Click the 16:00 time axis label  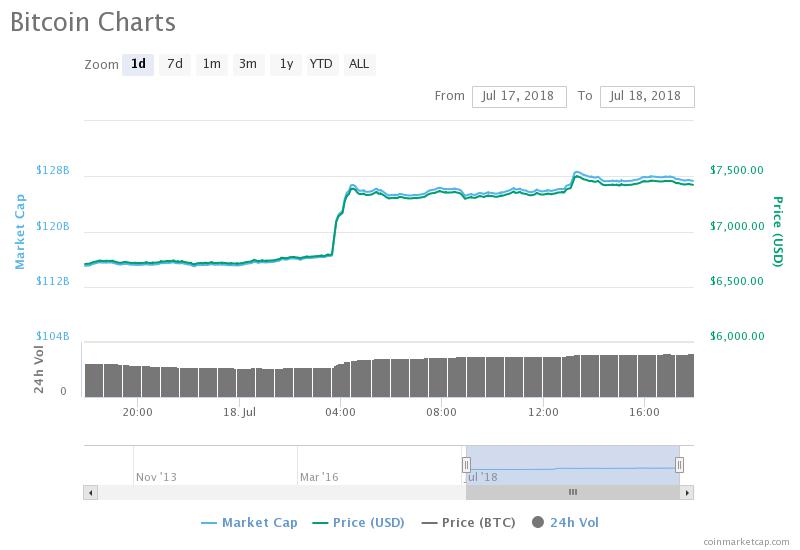[644, 412]
